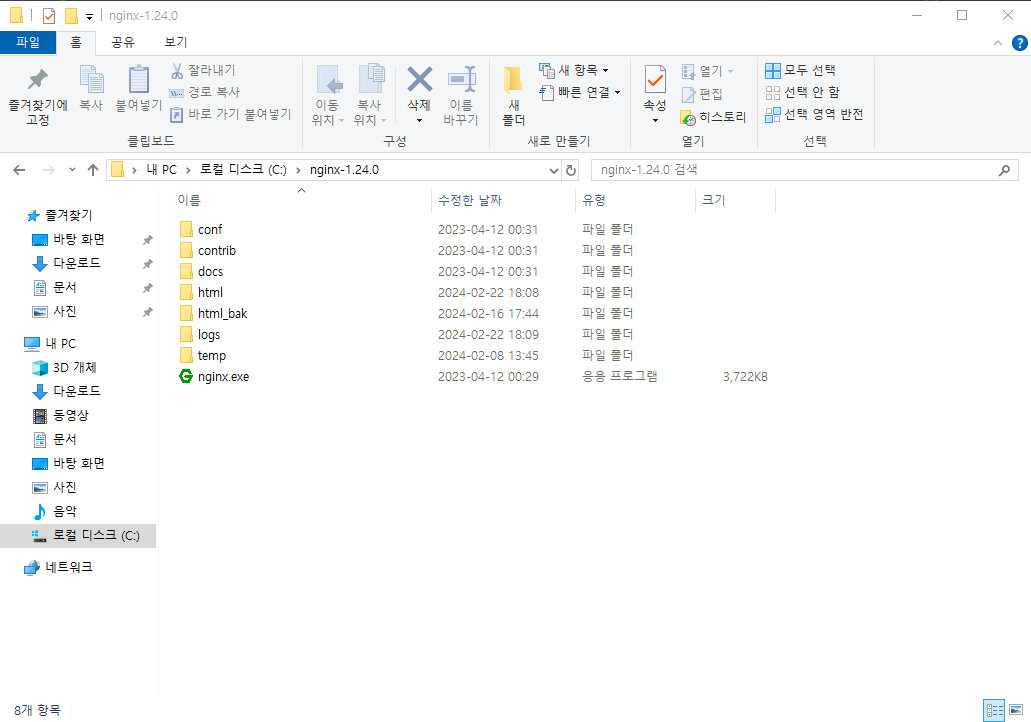Click the 삭제 (Delete) X icon
1031x722 pixels.
coord(419,80)
